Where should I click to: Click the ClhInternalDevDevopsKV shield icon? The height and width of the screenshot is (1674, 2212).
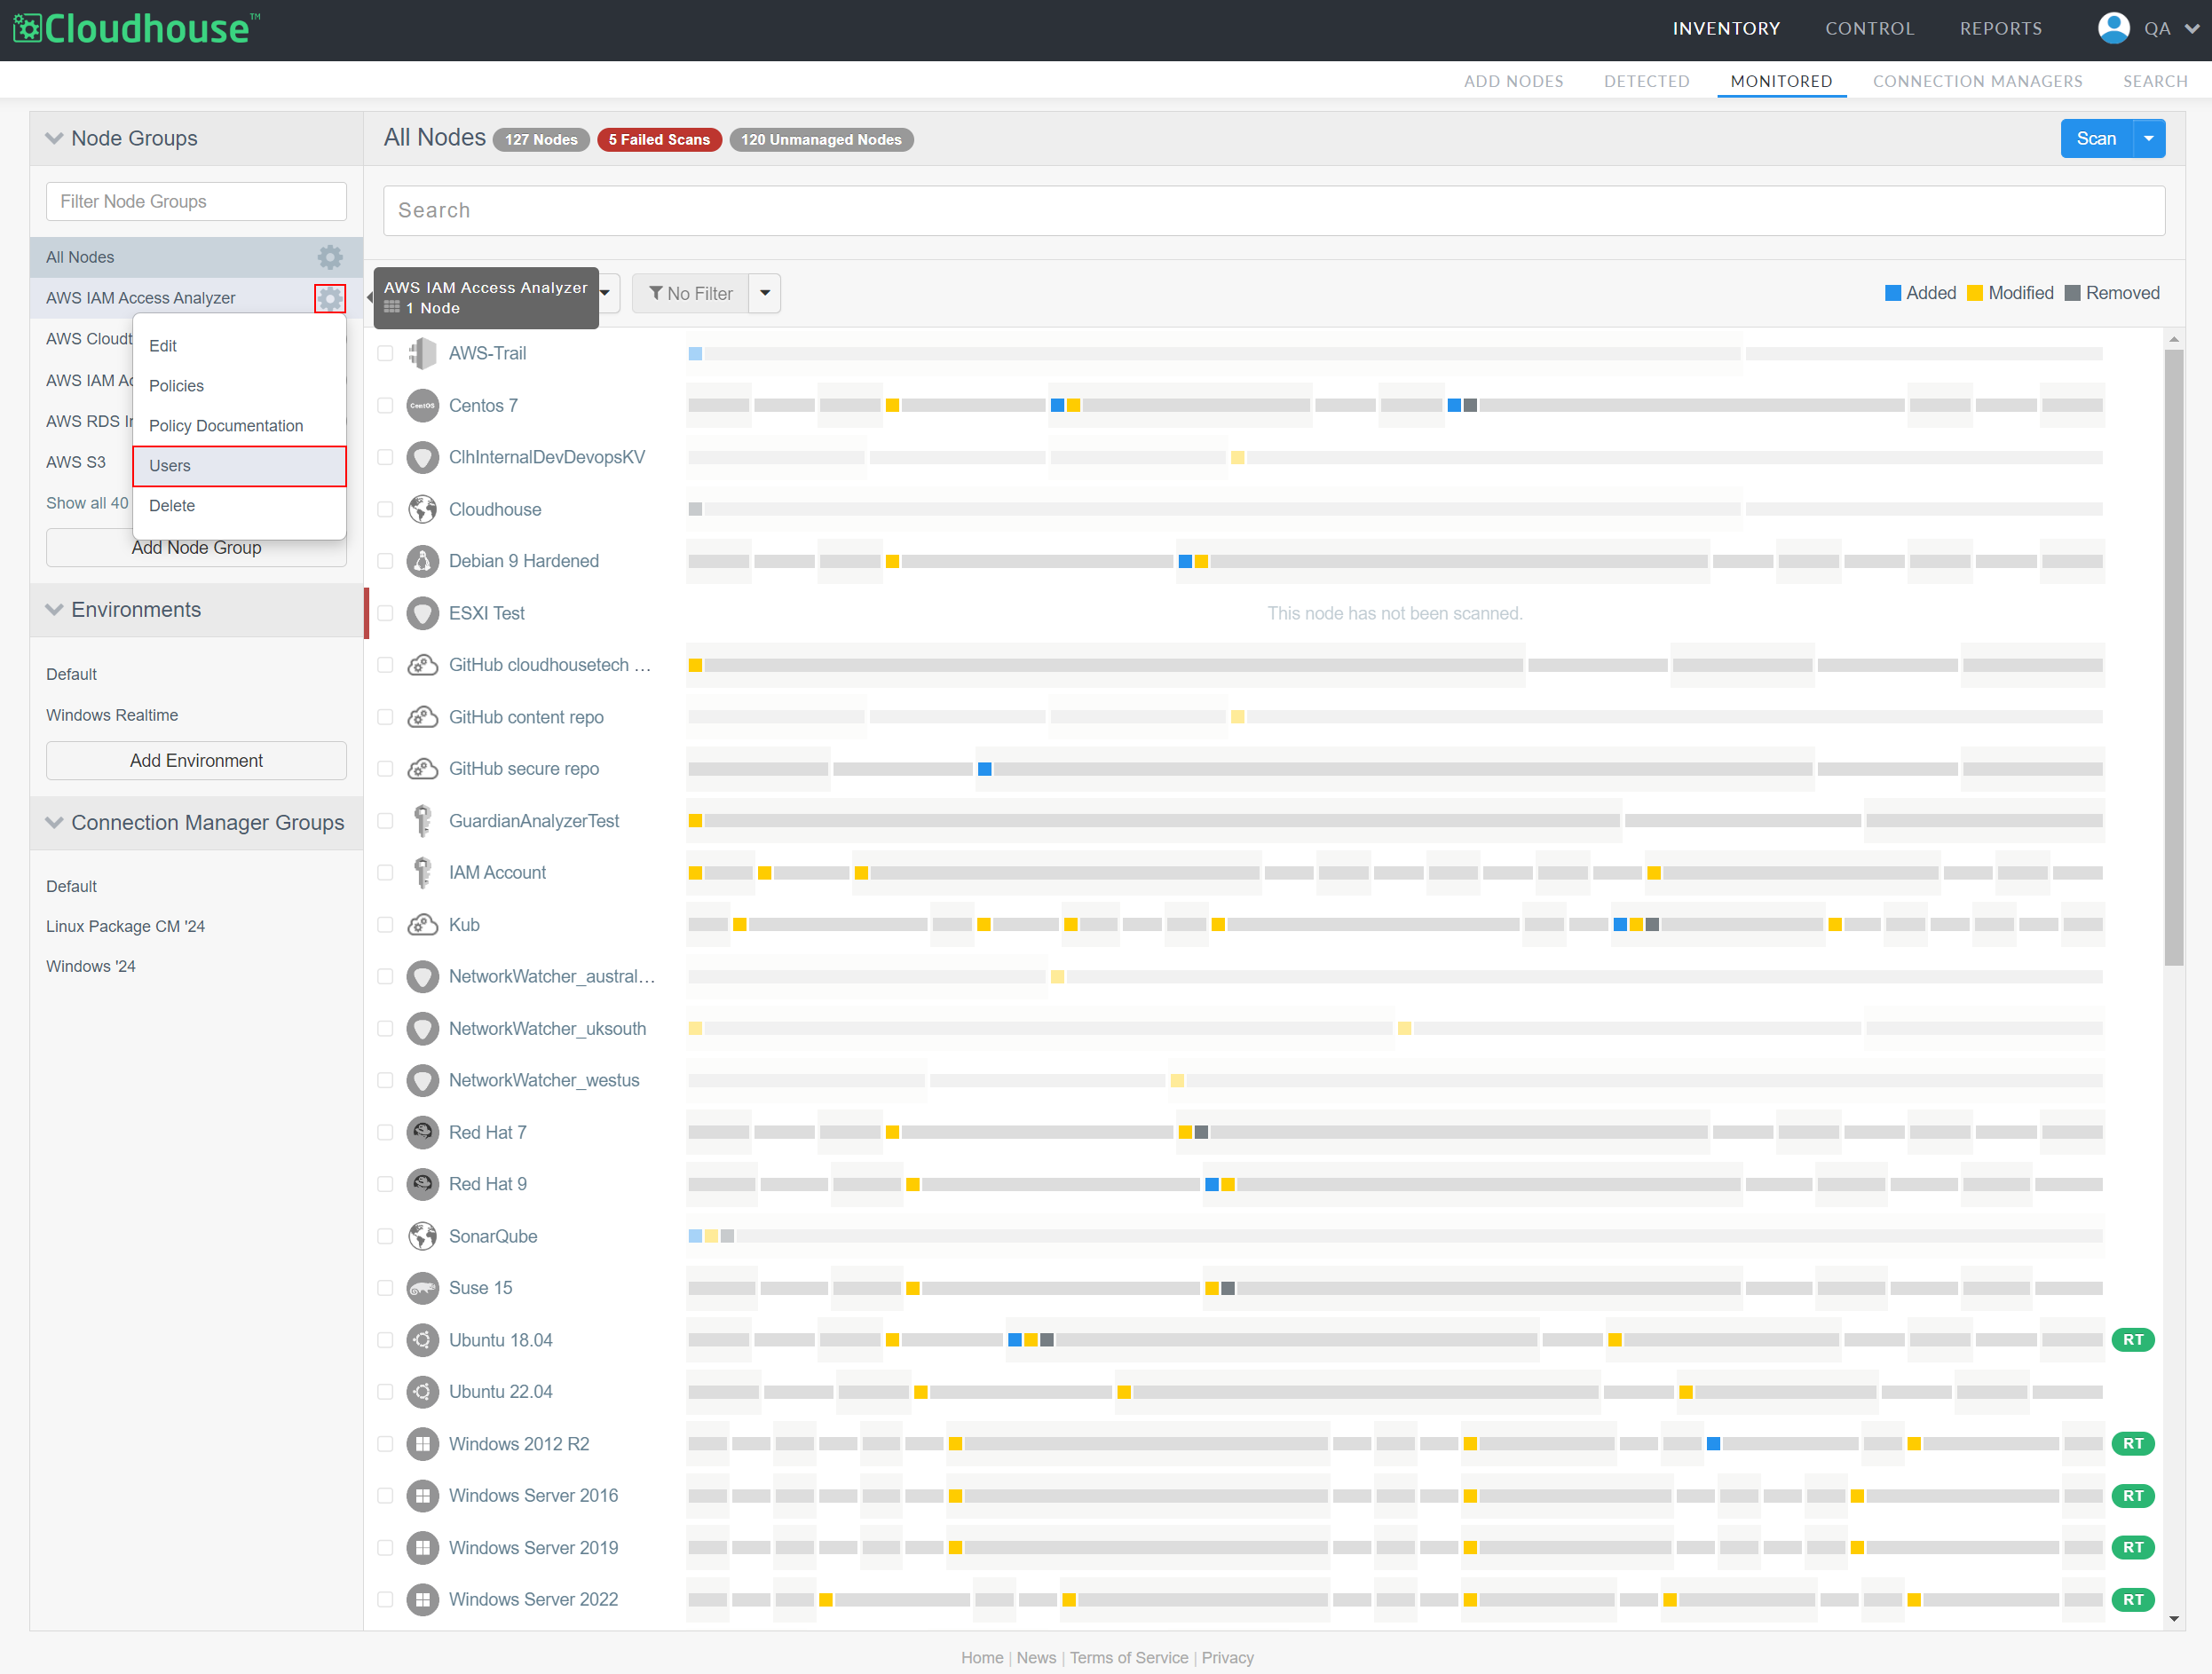[x=423, y=457]
